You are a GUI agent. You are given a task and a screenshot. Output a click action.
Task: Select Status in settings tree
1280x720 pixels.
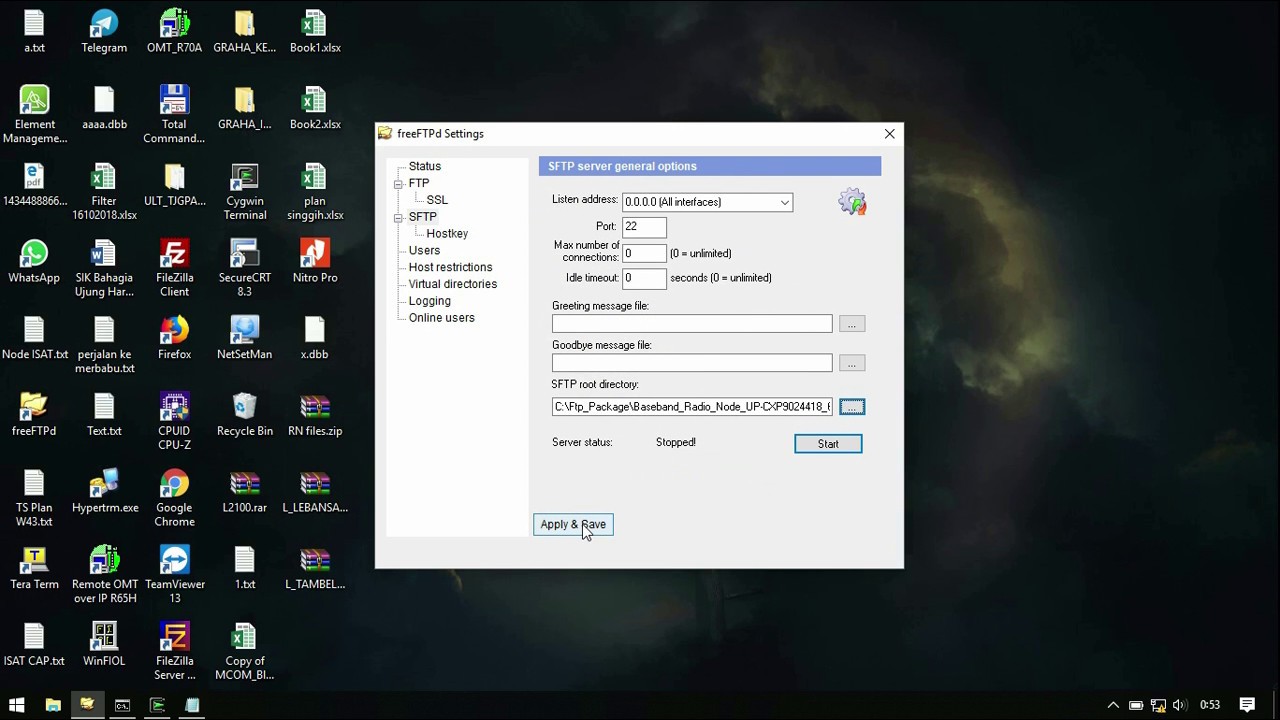pos(424,166)
